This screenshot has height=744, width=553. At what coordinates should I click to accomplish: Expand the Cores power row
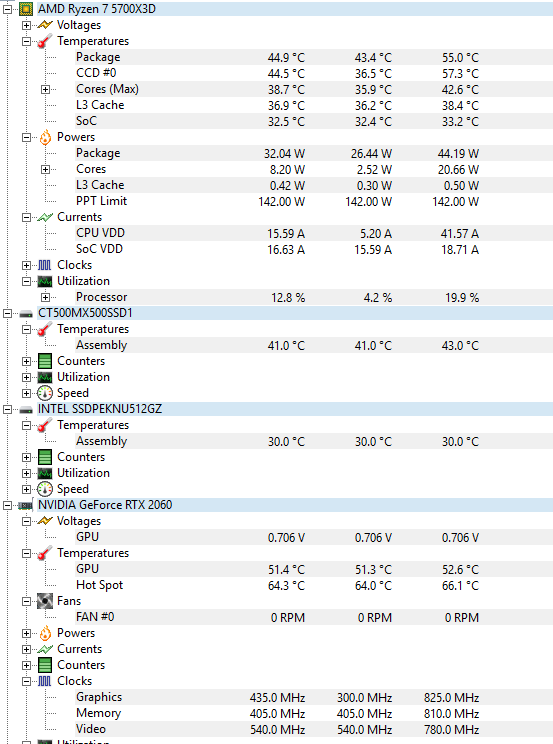click(46, 169)
